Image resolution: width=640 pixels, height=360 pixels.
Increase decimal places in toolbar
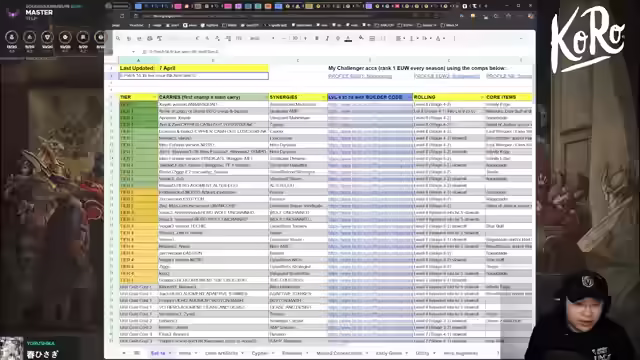pos(228,38)
